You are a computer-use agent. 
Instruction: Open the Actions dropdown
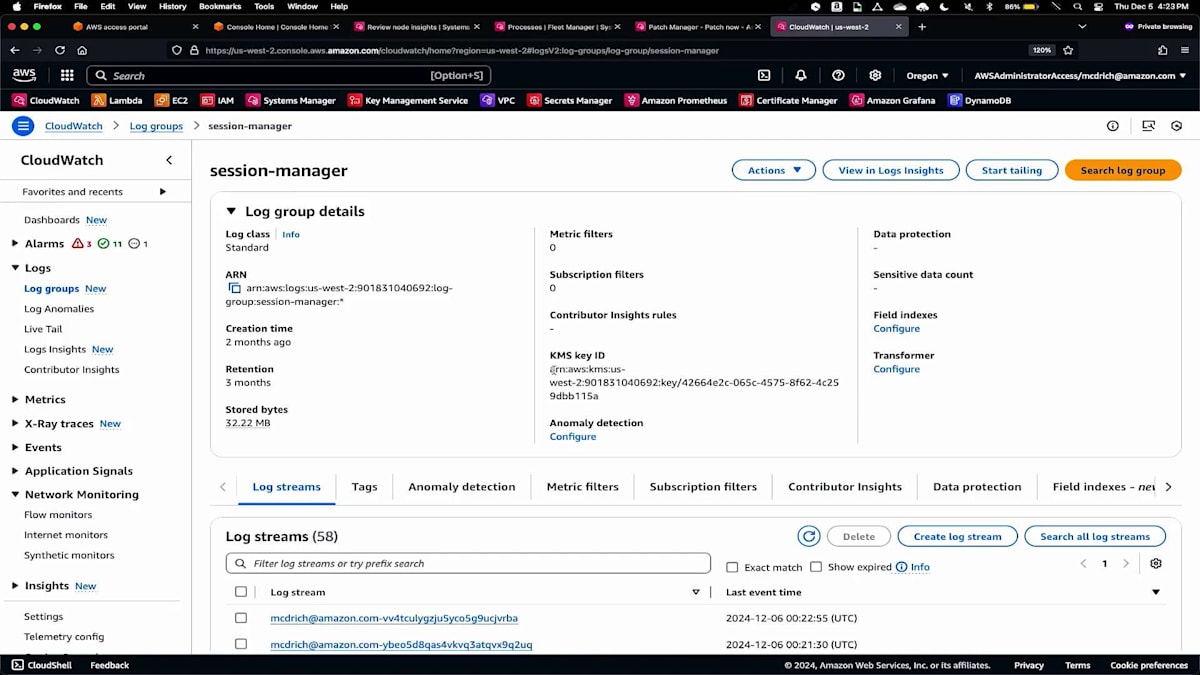774,170
